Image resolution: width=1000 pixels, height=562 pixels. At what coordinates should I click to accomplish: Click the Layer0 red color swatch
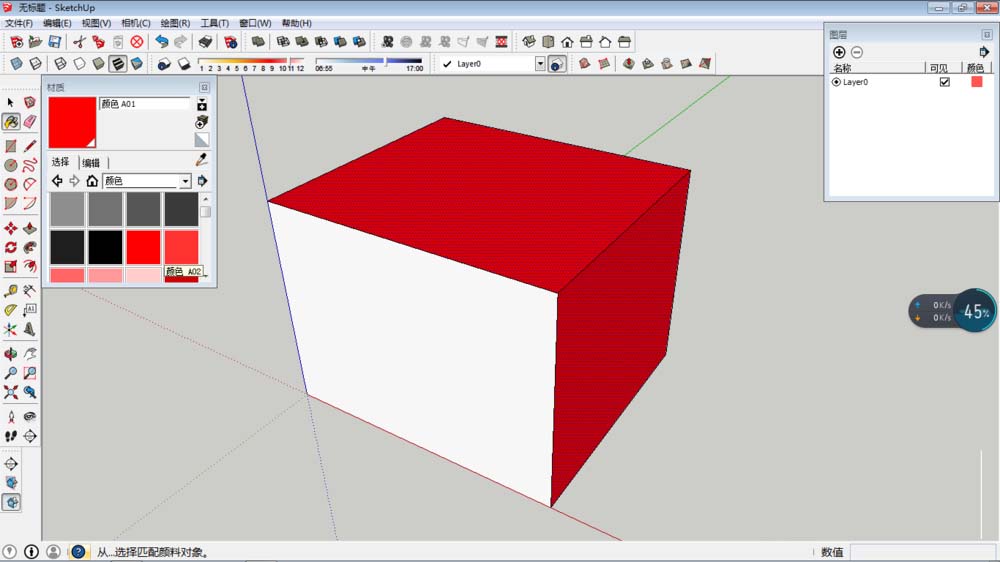pyautogui.click(x=976, y=82)
